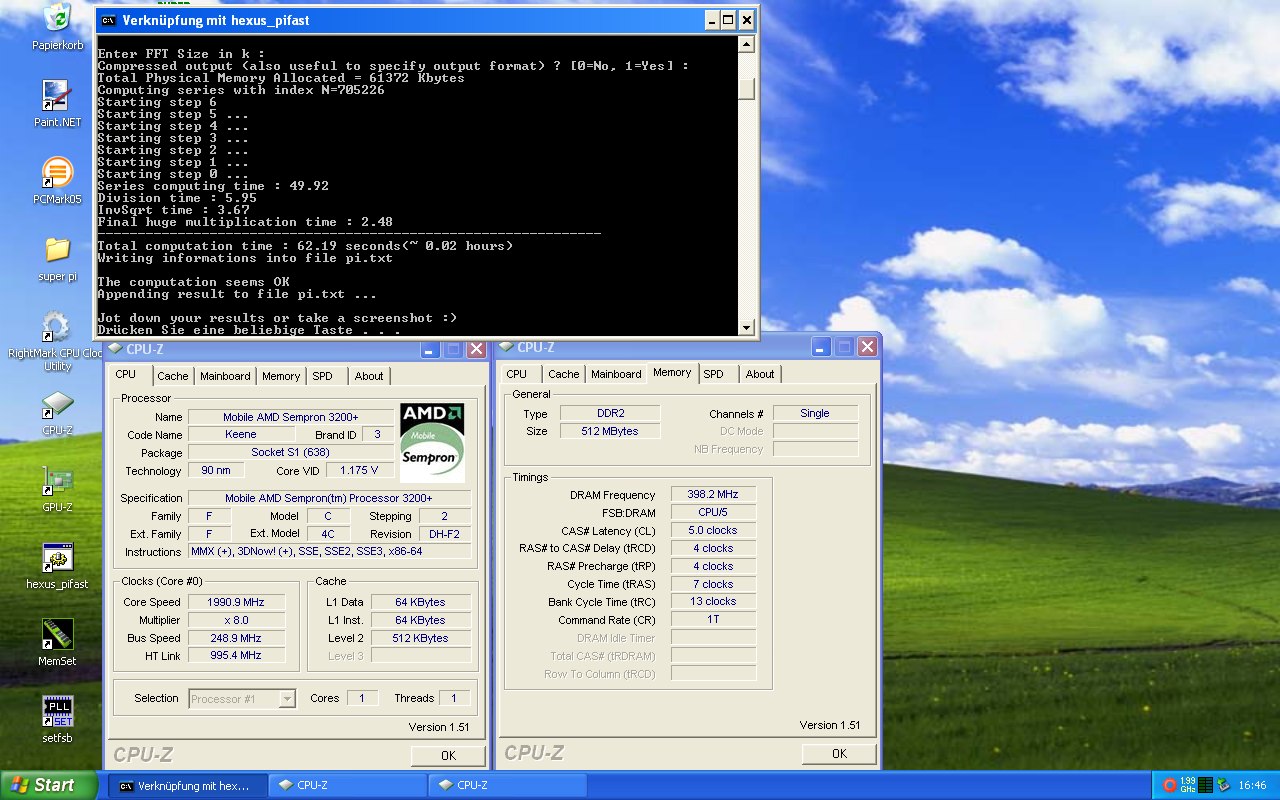
Task: Click console window title bar icon
Action: [109, 20]
